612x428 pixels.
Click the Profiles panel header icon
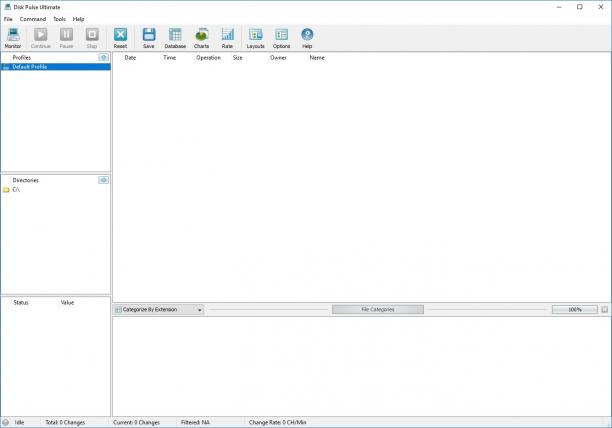tap(103, 57)
